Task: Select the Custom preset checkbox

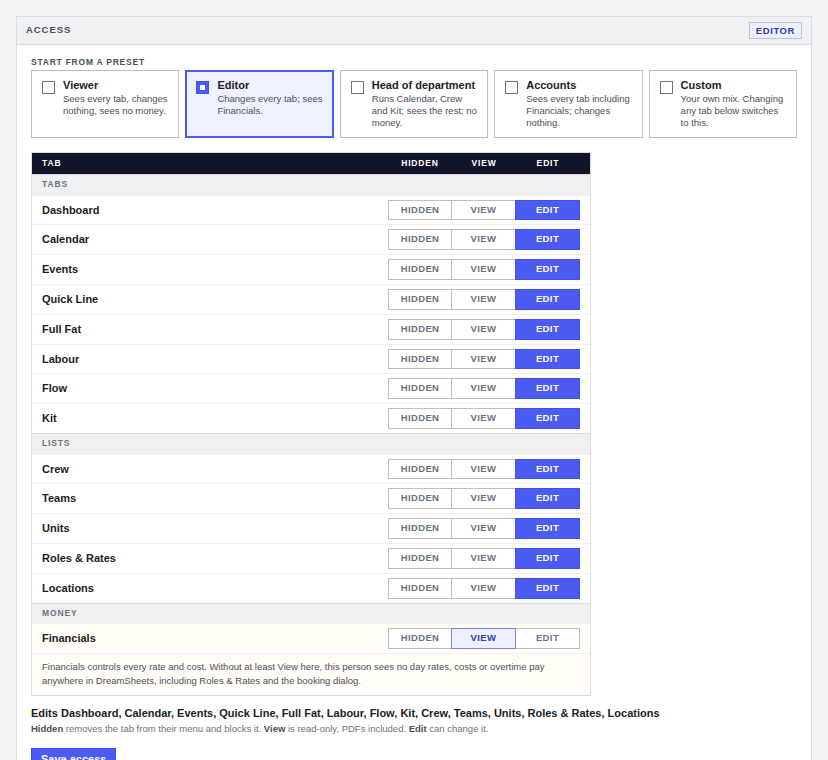Action: pos(666,87)
